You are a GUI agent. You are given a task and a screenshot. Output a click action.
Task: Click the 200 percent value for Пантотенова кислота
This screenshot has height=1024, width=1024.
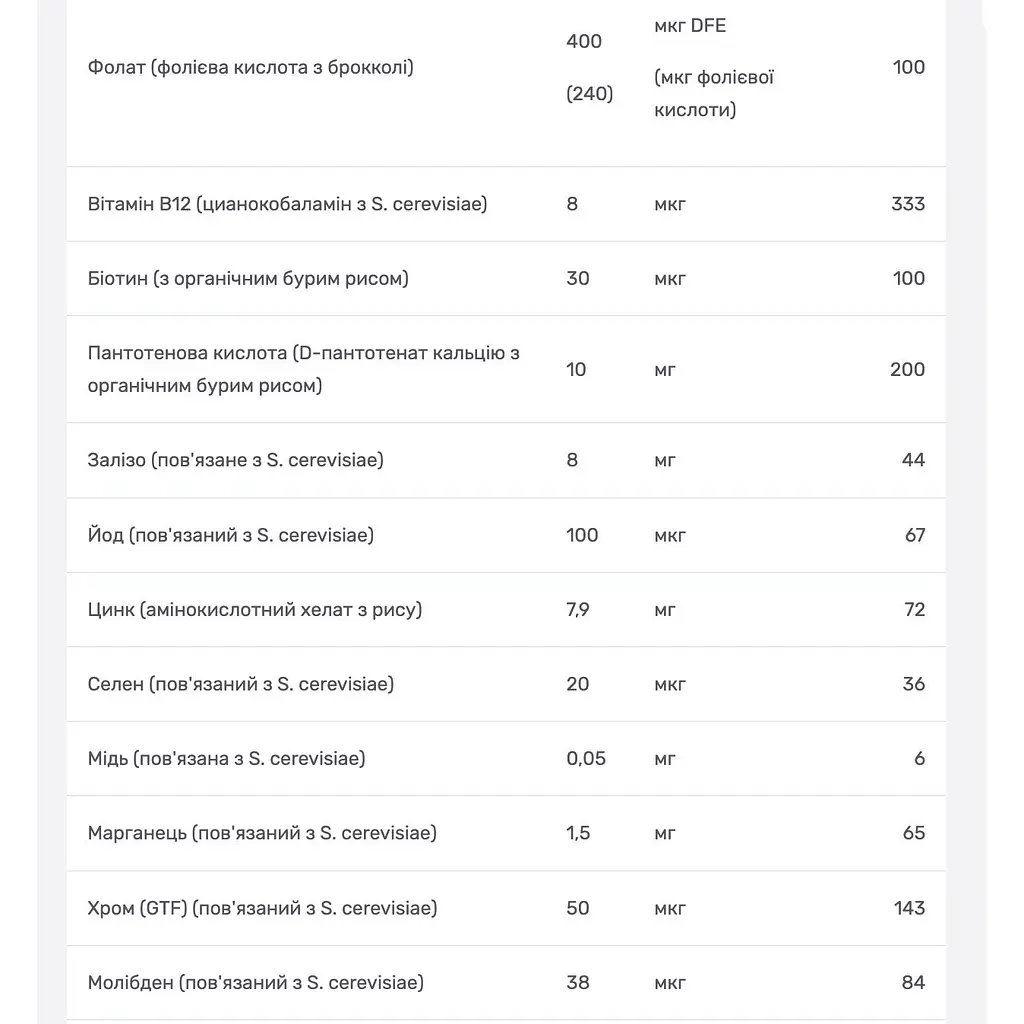tap(908, 369)
